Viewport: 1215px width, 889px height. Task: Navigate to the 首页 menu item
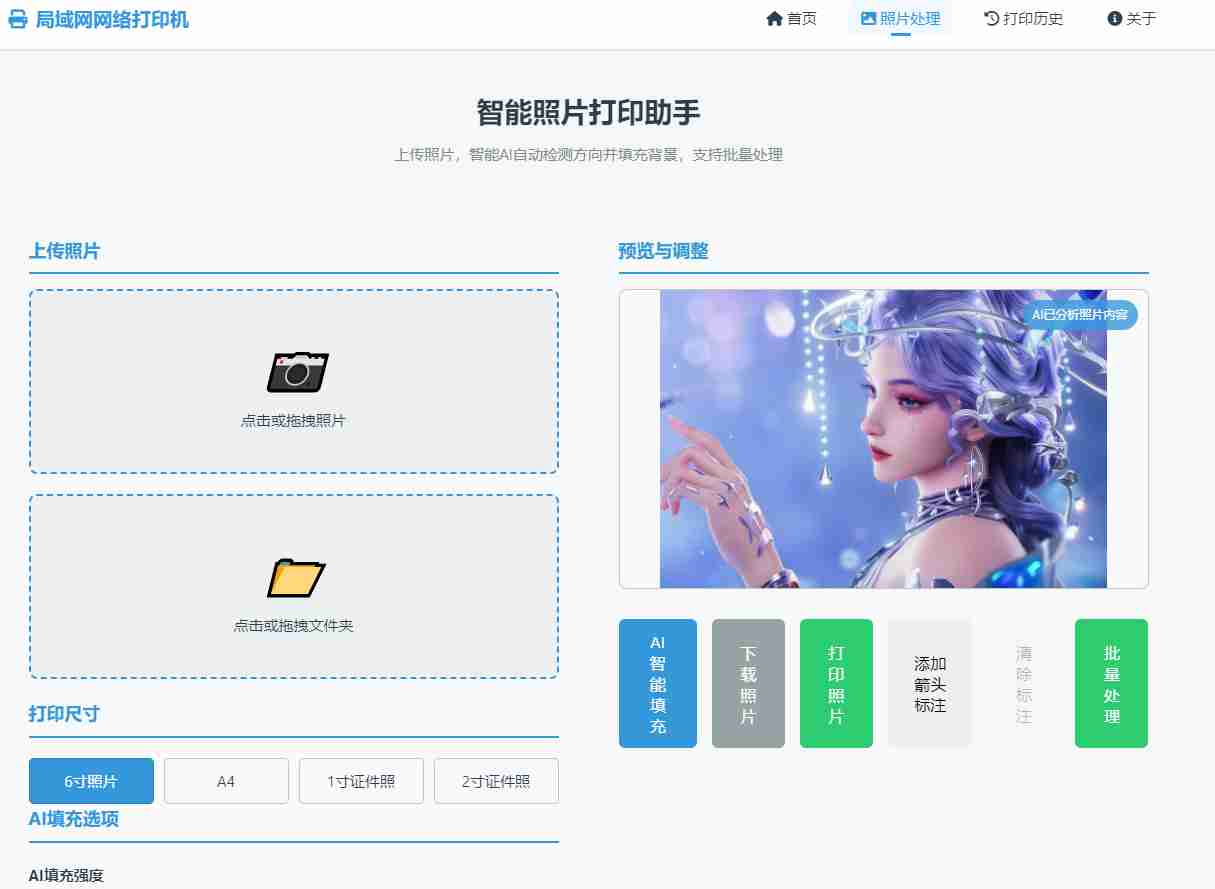click(800, 18)
